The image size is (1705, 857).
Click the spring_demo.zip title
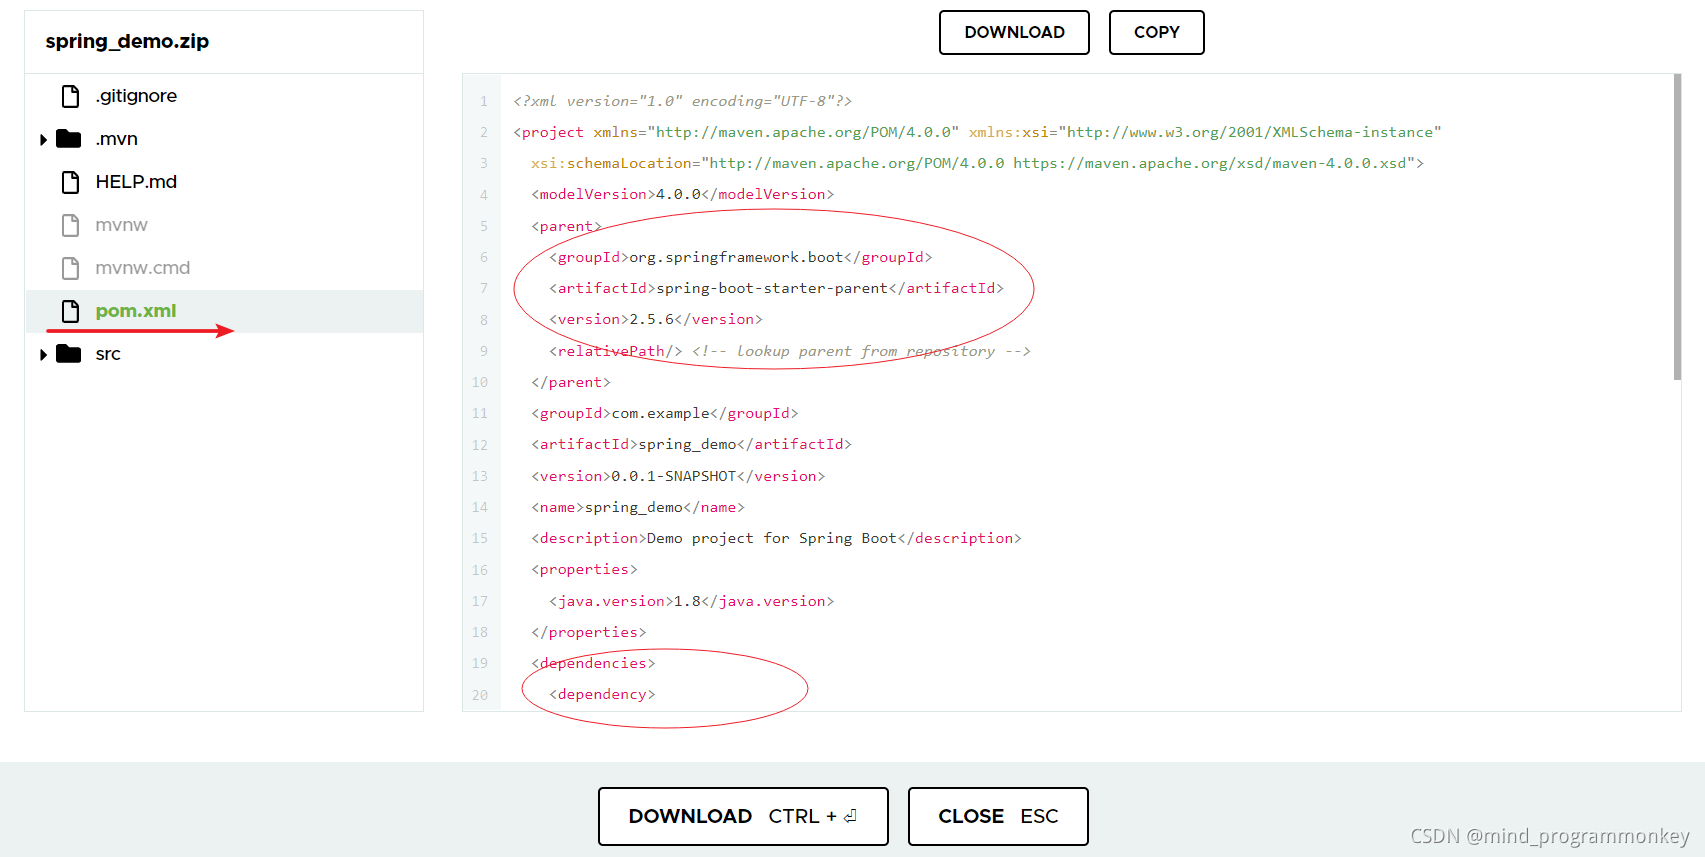click(x=127, y=41)
